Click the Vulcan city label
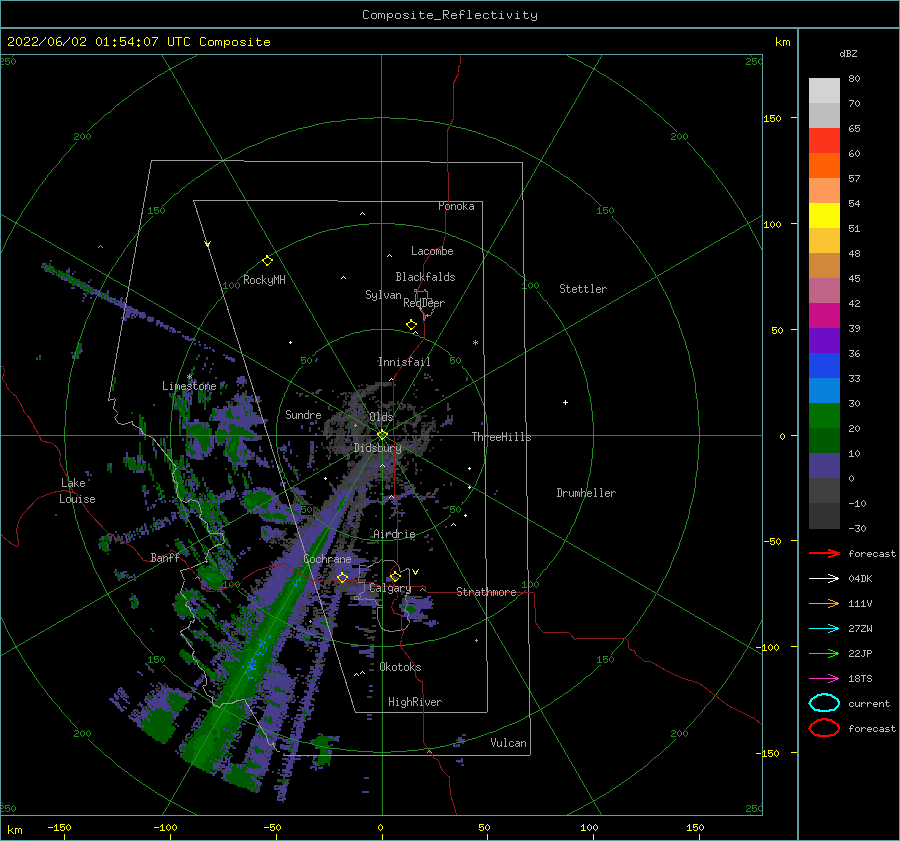Screen dimensions: 900x841 click(x=509, y=743)
